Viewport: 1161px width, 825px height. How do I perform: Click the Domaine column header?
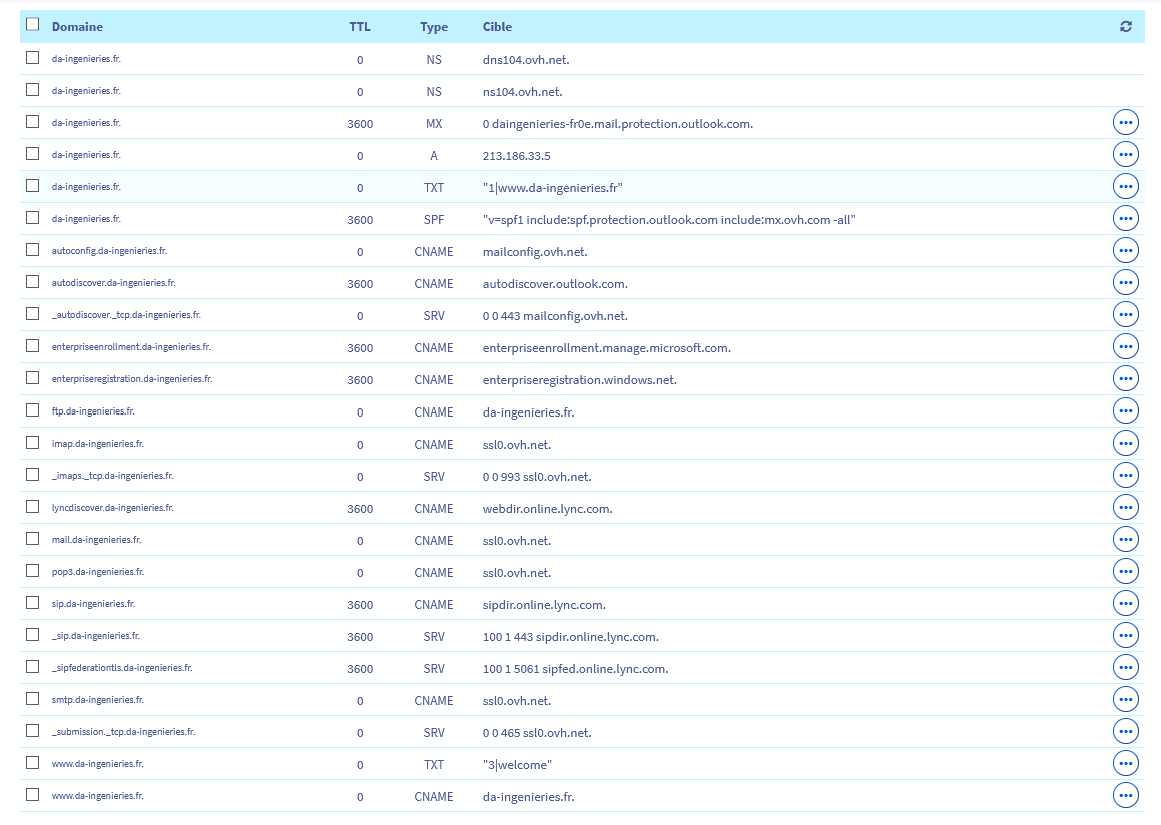[77, 27]
